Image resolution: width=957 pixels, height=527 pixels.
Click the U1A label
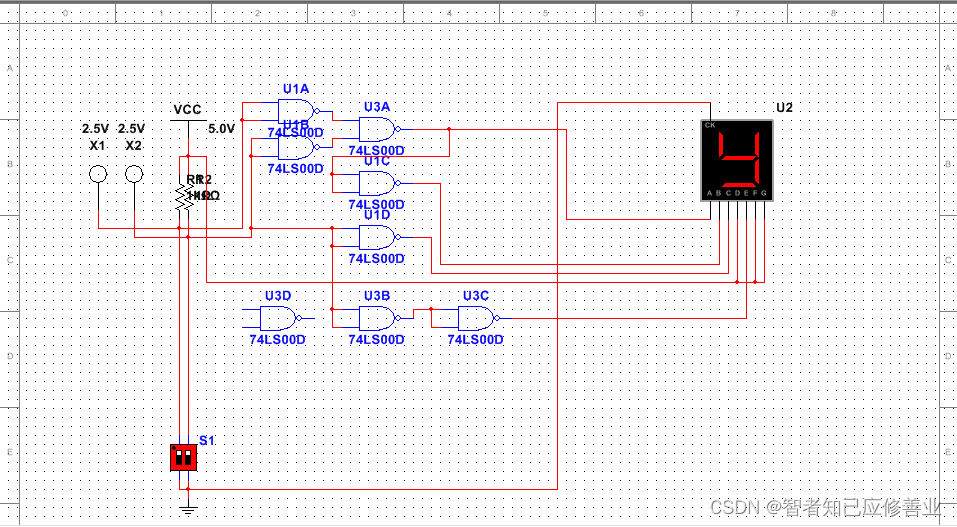(295, 89)
